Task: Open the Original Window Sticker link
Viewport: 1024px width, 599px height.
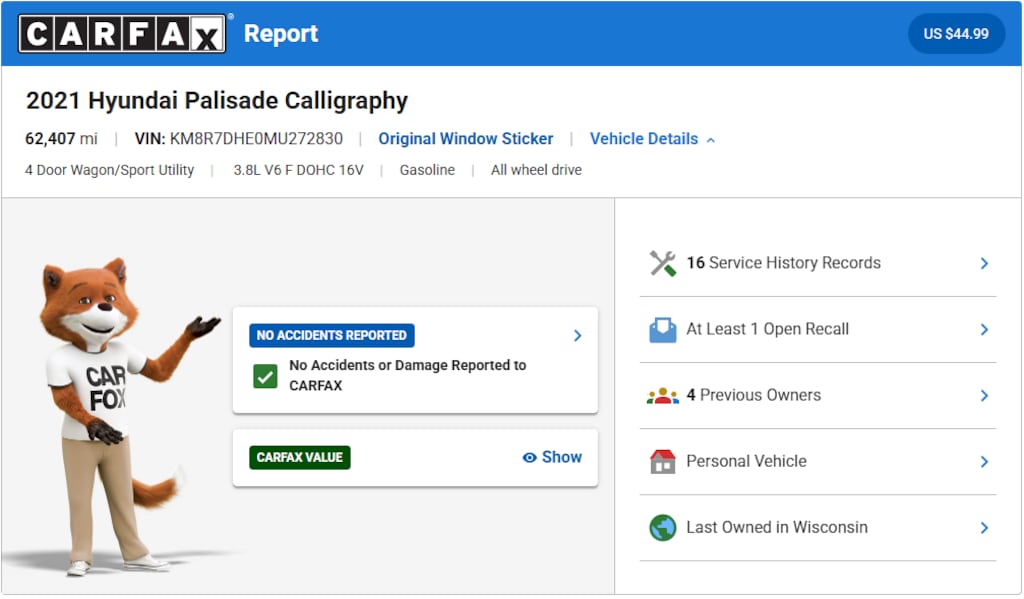Action: [465, 139]
